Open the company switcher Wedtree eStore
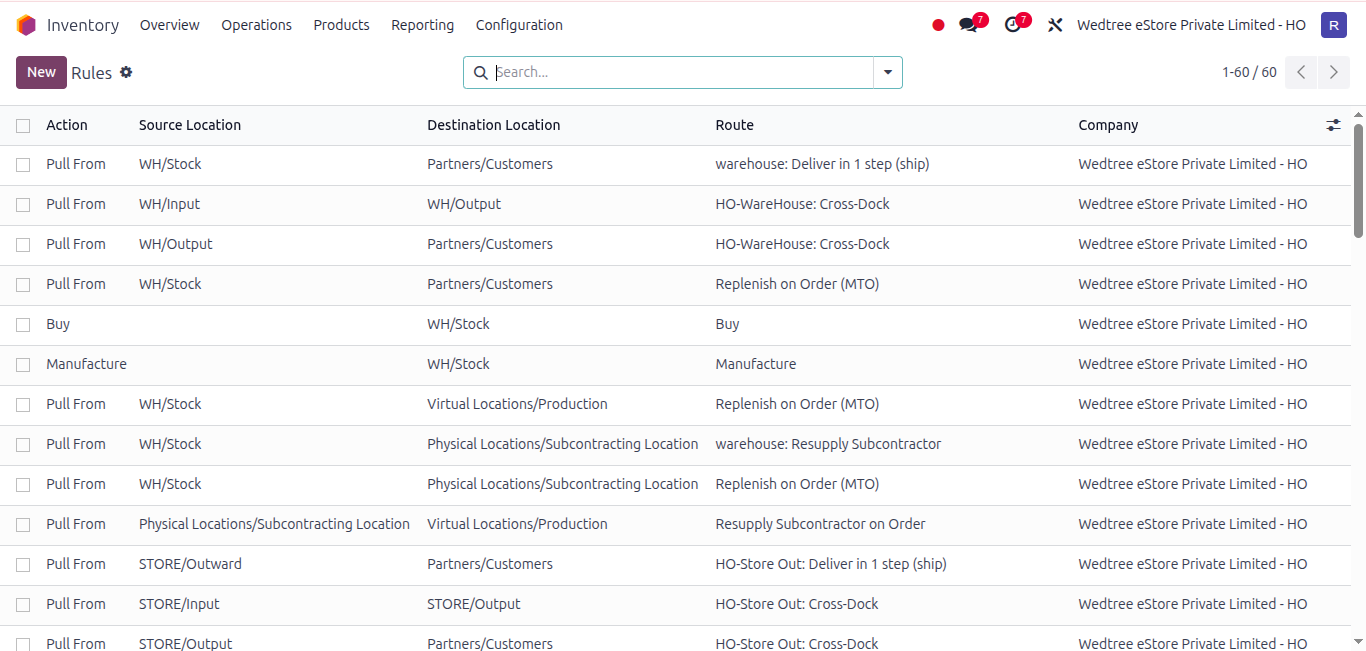The height and width of the screenshot is (651, 1366). [x=1191, y=25]
